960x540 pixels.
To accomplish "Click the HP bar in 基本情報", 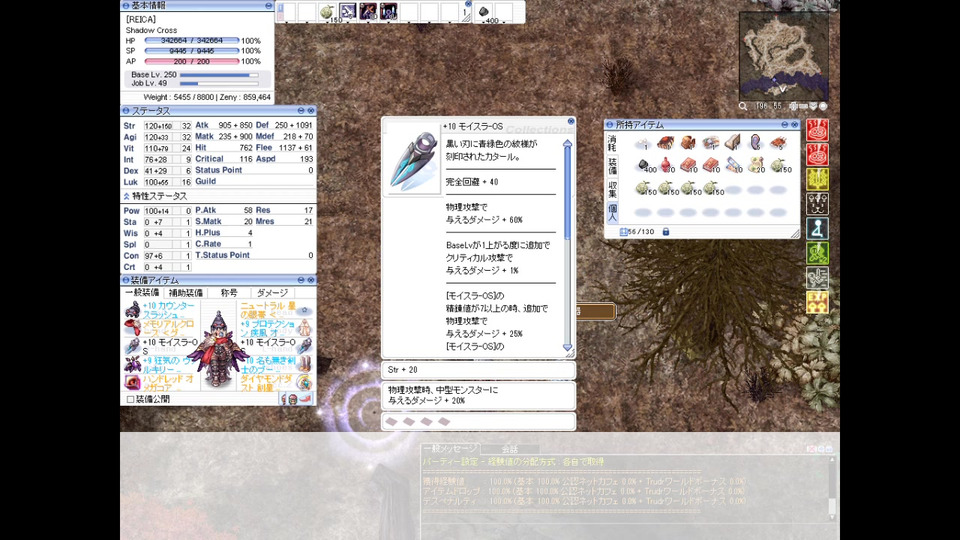I will [x=192, y=40].
